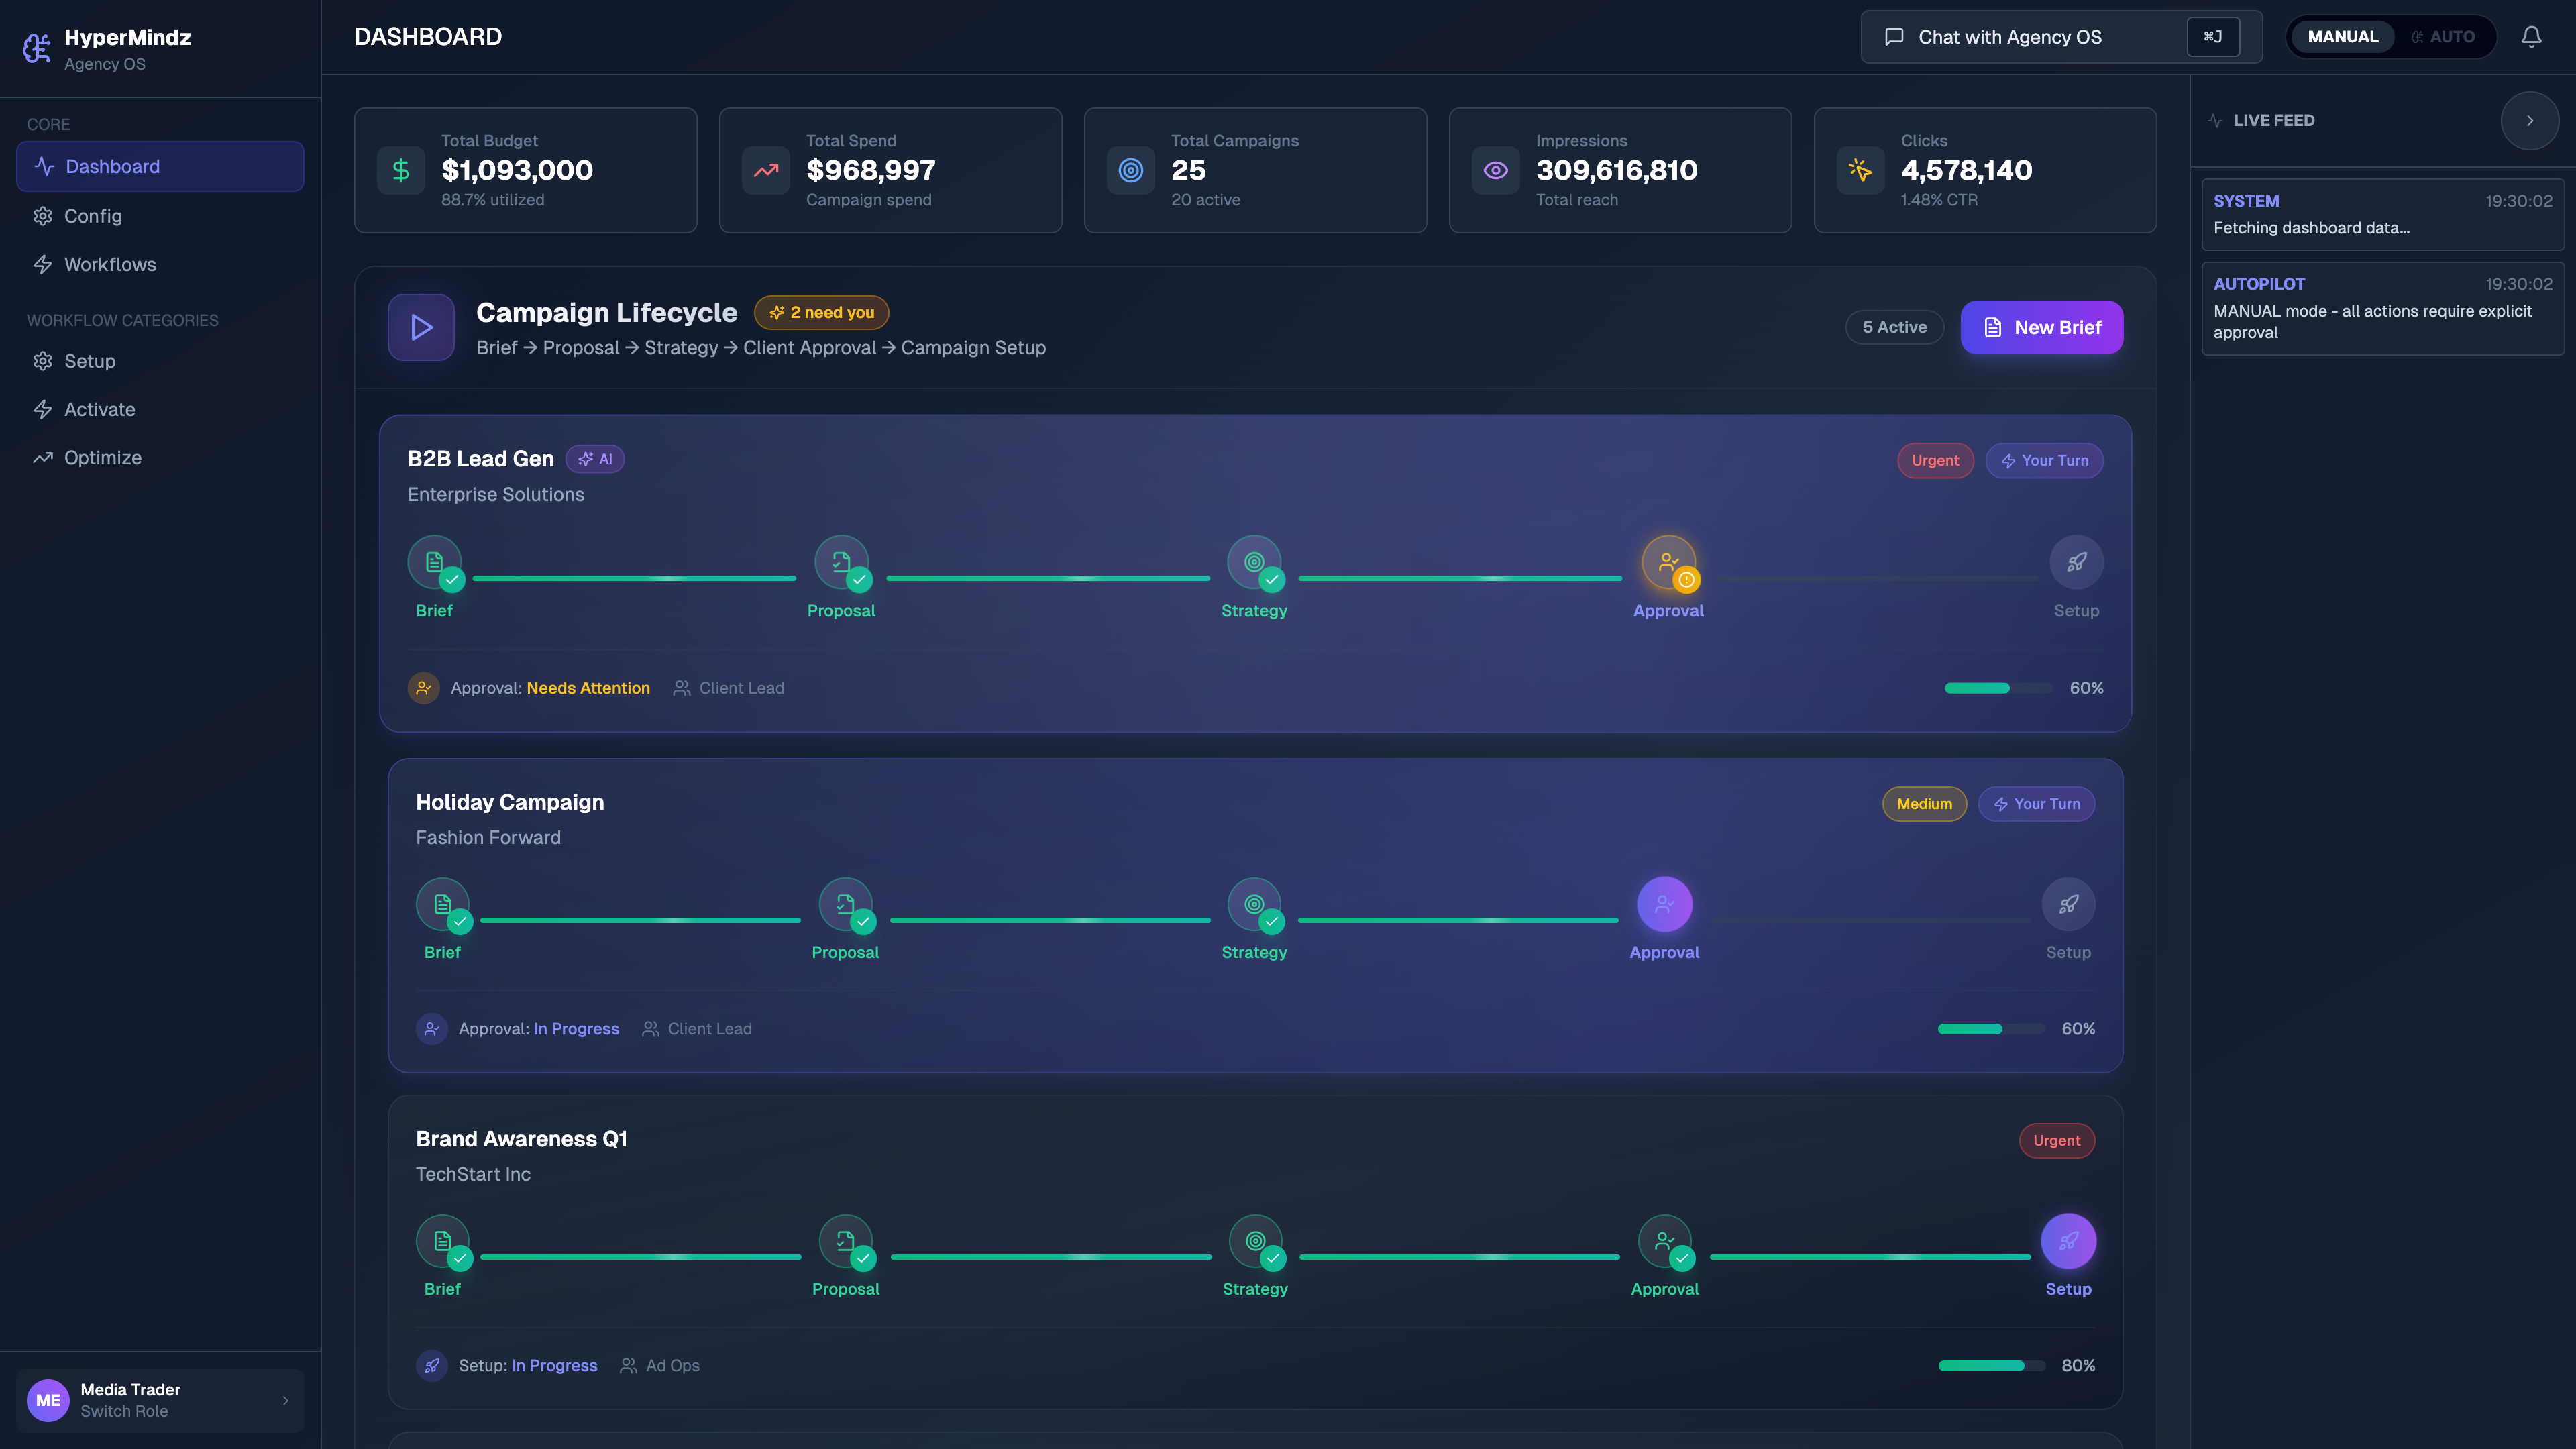The image size is (2576, 1449).
Task: Click the Workflows lightning icon
Action: [43, 264]
